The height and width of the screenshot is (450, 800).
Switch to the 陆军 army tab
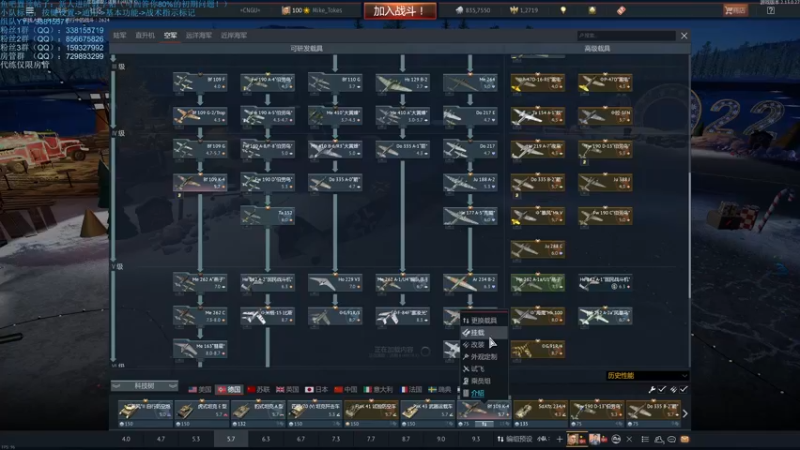(120, 35)
